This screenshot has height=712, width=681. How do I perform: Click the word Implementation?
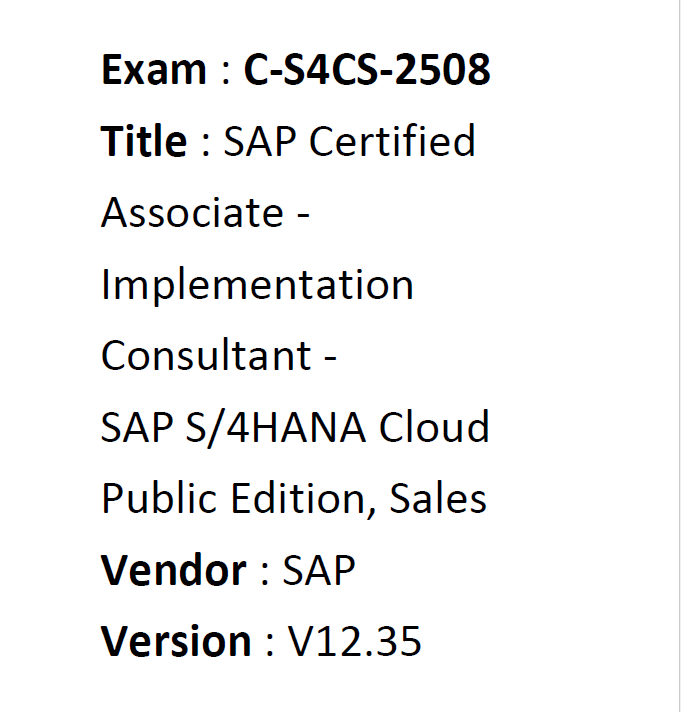257,285
